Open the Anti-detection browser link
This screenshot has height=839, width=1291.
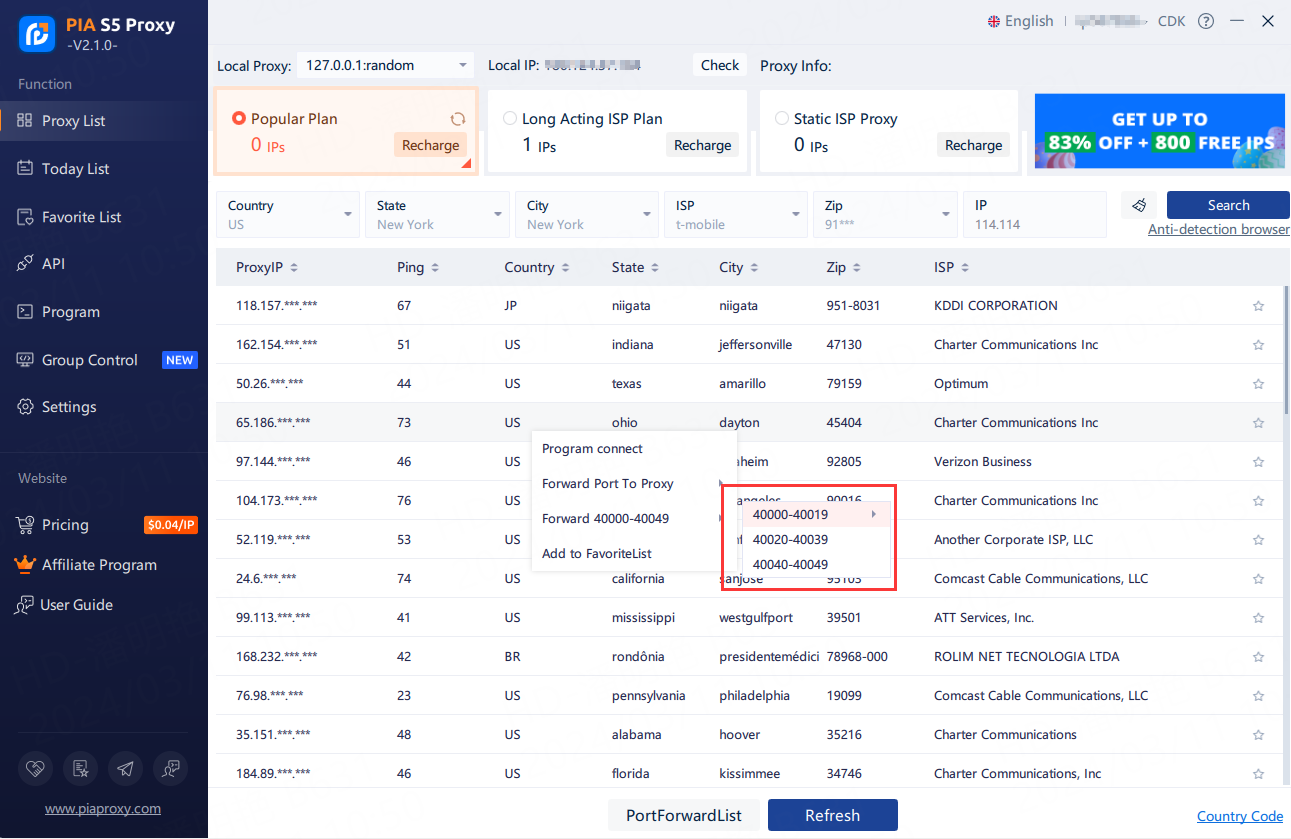click(1218, 229)
